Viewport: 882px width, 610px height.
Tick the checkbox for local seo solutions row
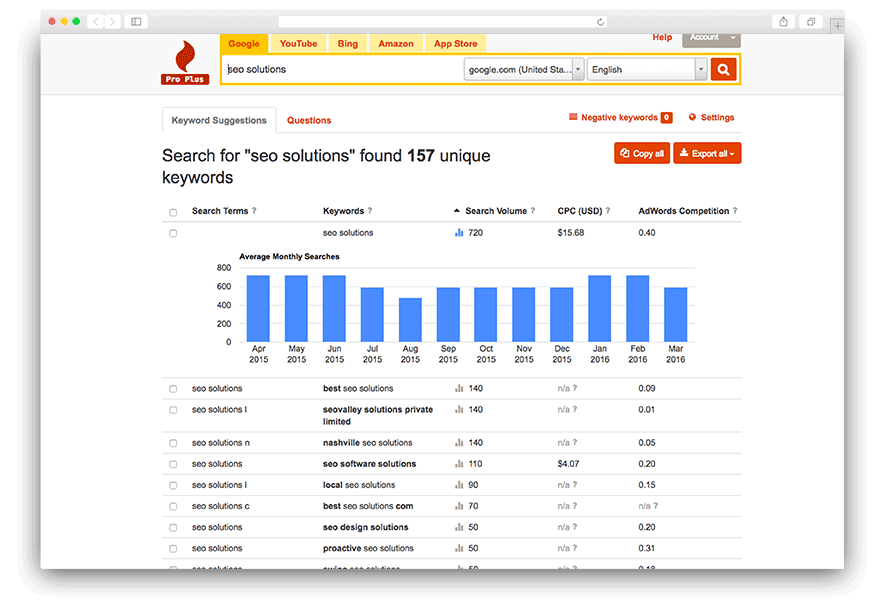[x=173, y=484]
